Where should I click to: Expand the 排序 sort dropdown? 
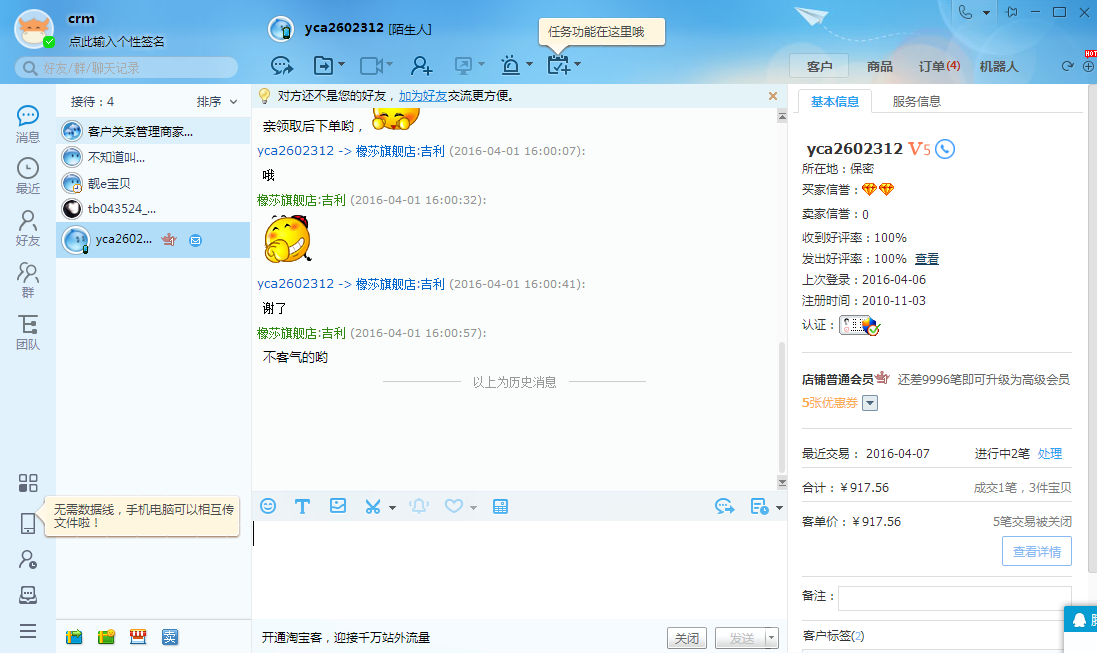tap(217, 101)
